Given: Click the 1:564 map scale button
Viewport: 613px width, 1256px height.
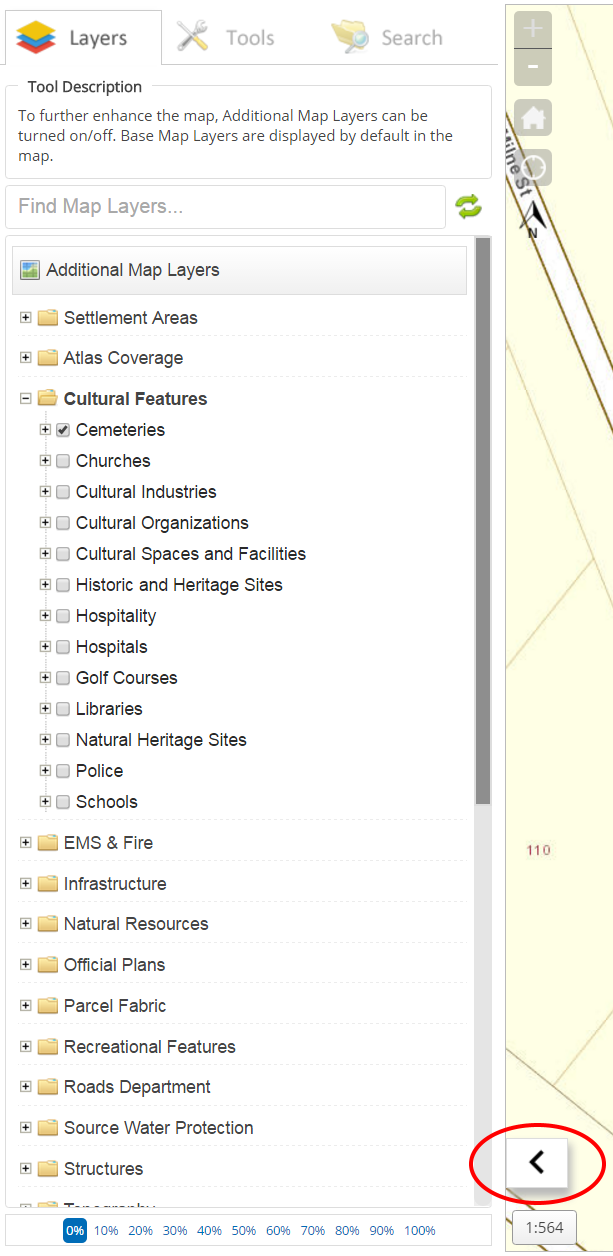Looking at the screenshot, I should [x=544, y=1228].
